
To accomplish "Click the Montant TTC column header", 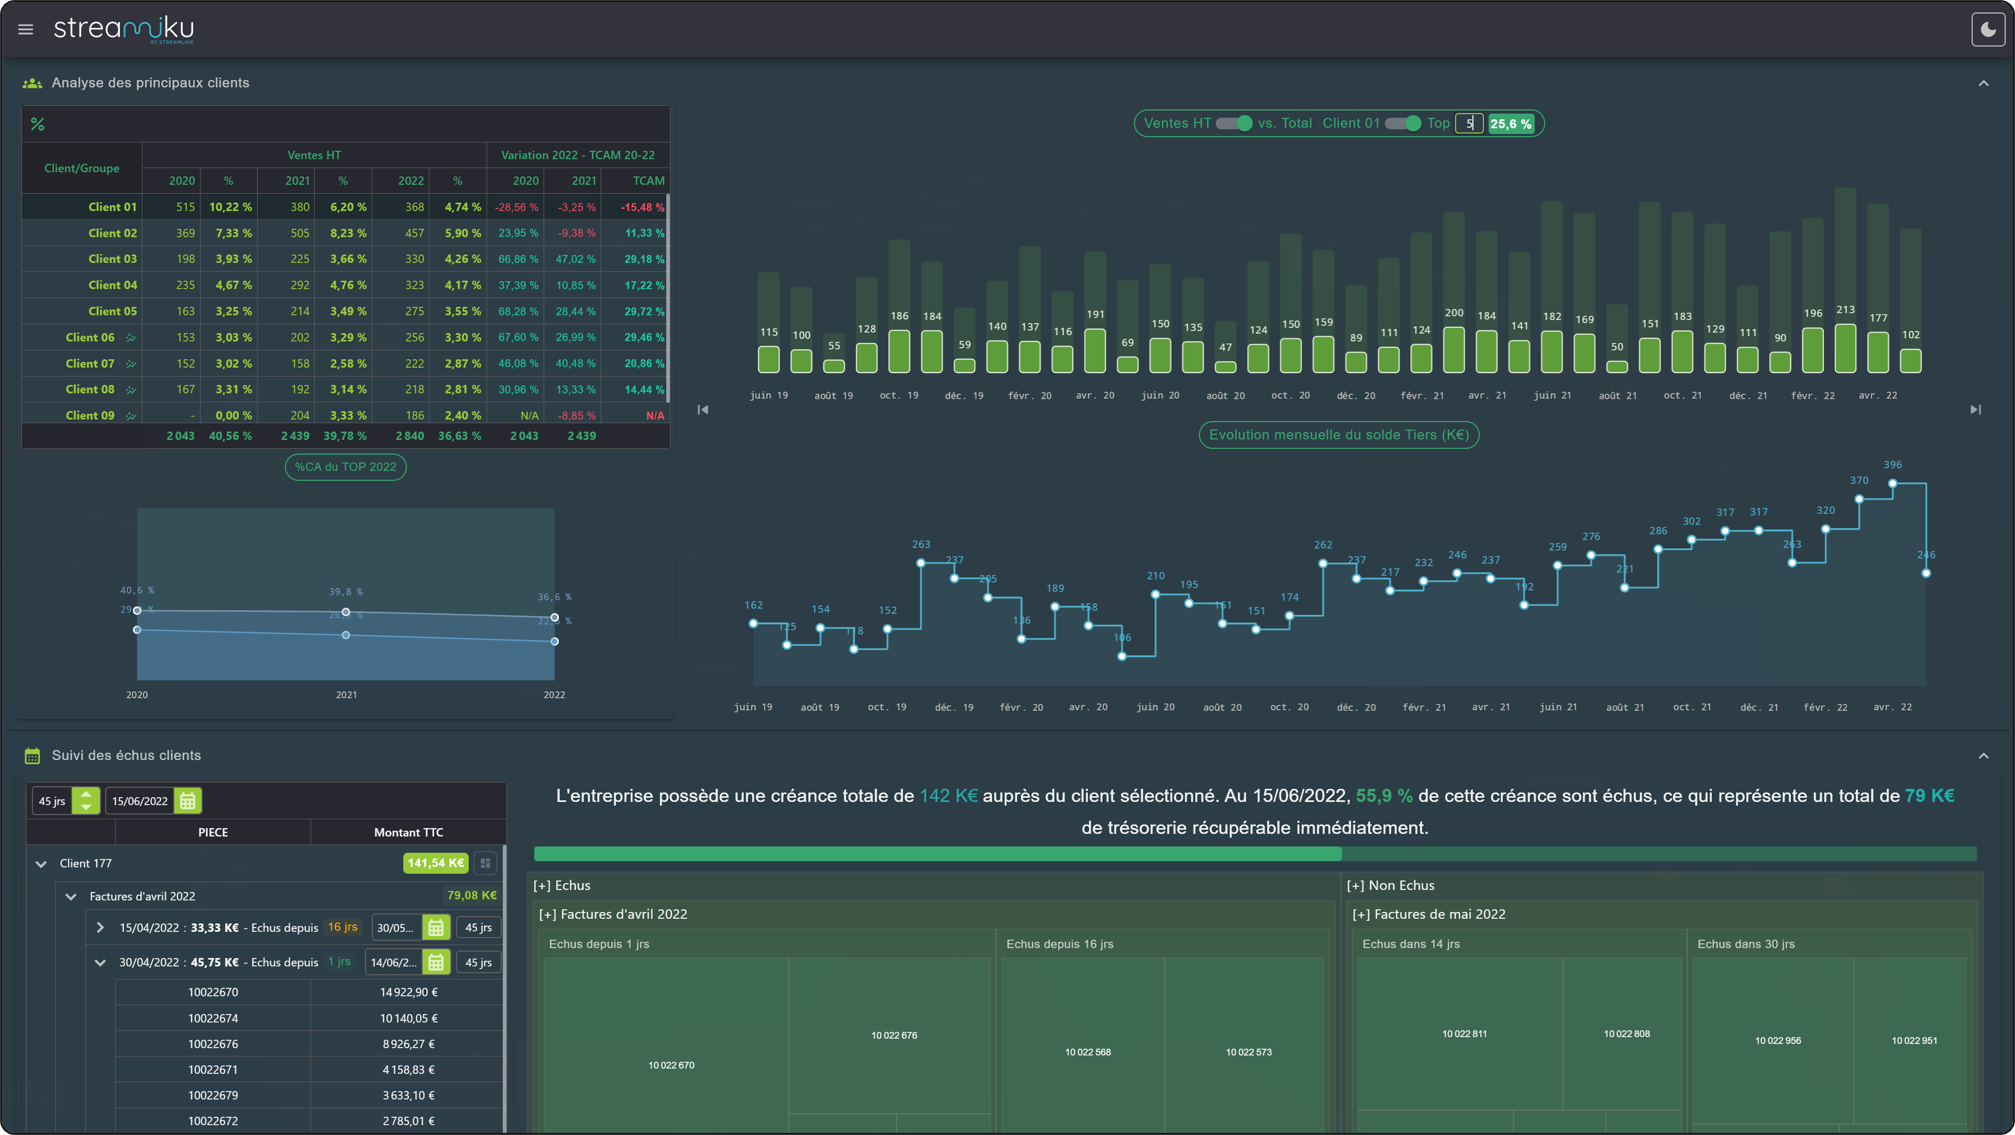I will [408, 832].
